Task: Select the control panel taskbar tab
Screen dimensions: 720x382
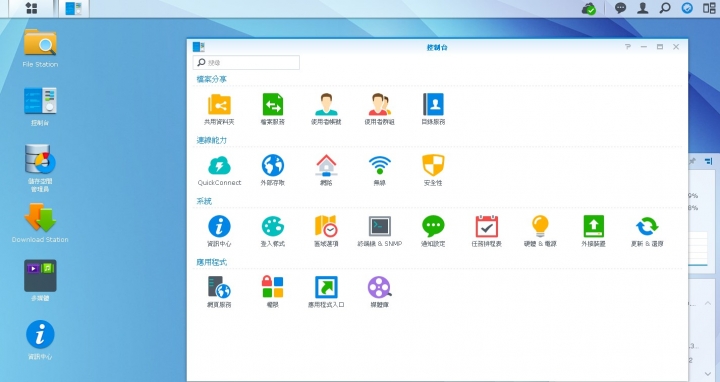Action: [74, 8]
